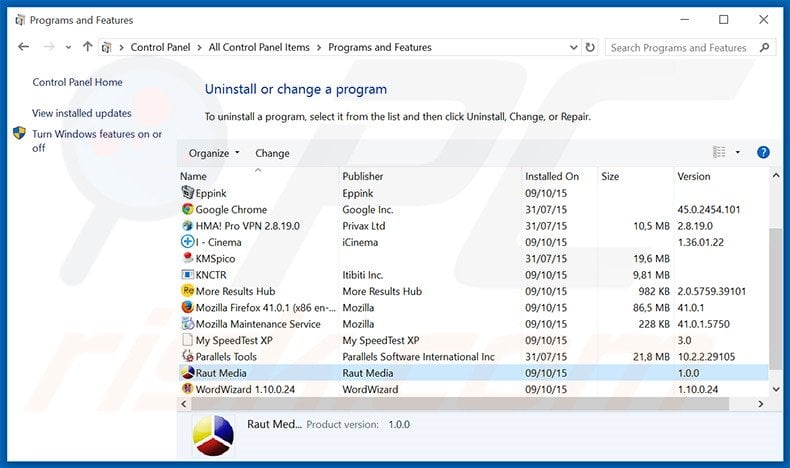Click the large Raut Media details icon
The width and height of the screenshot is (790, 468).
pos(213,435)
